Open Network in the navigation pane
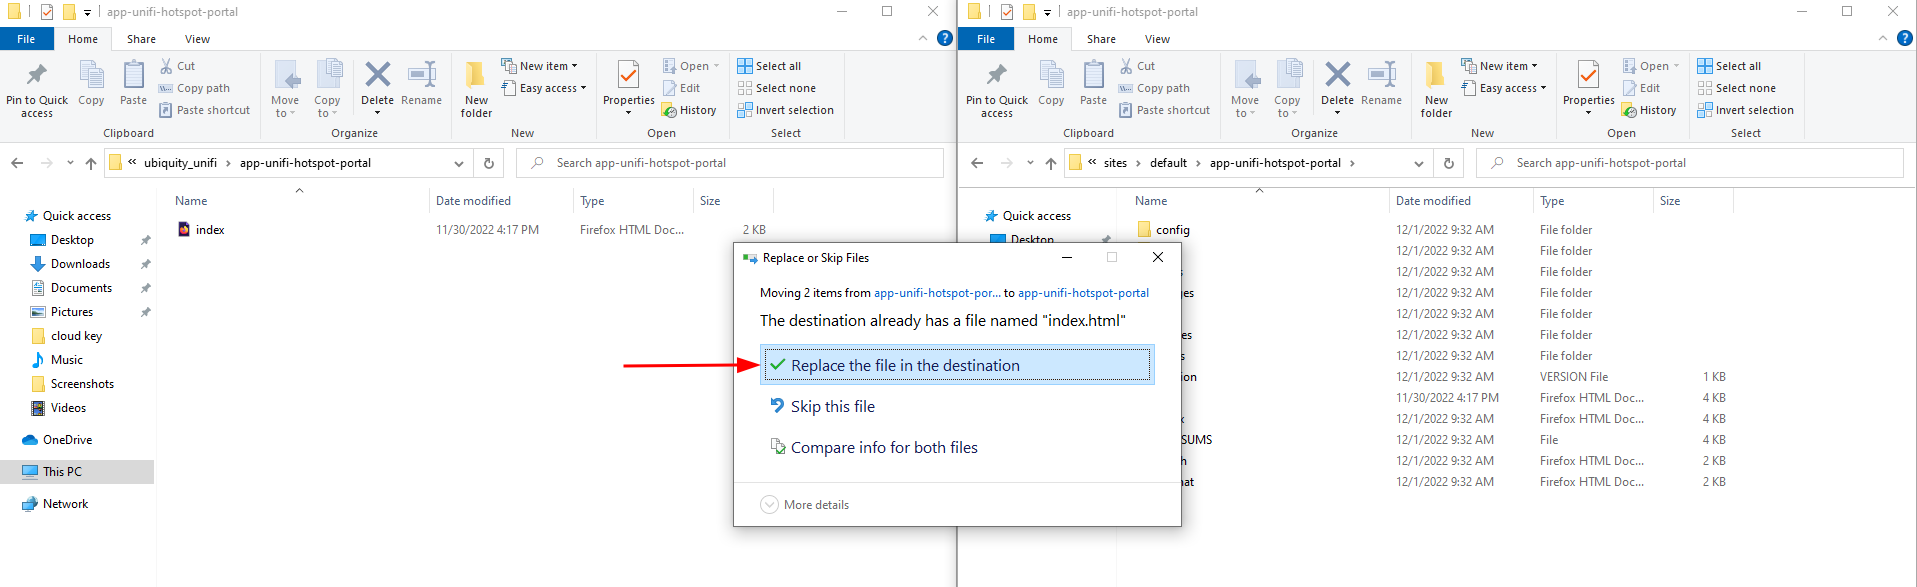This screenshot has height=587, width=1917. 65,504
